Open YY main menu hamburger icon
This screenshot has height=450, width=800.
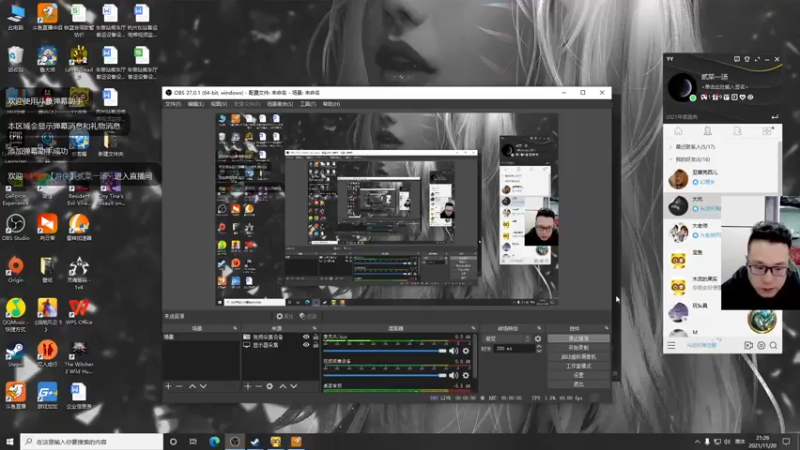[x=671, y=345]
